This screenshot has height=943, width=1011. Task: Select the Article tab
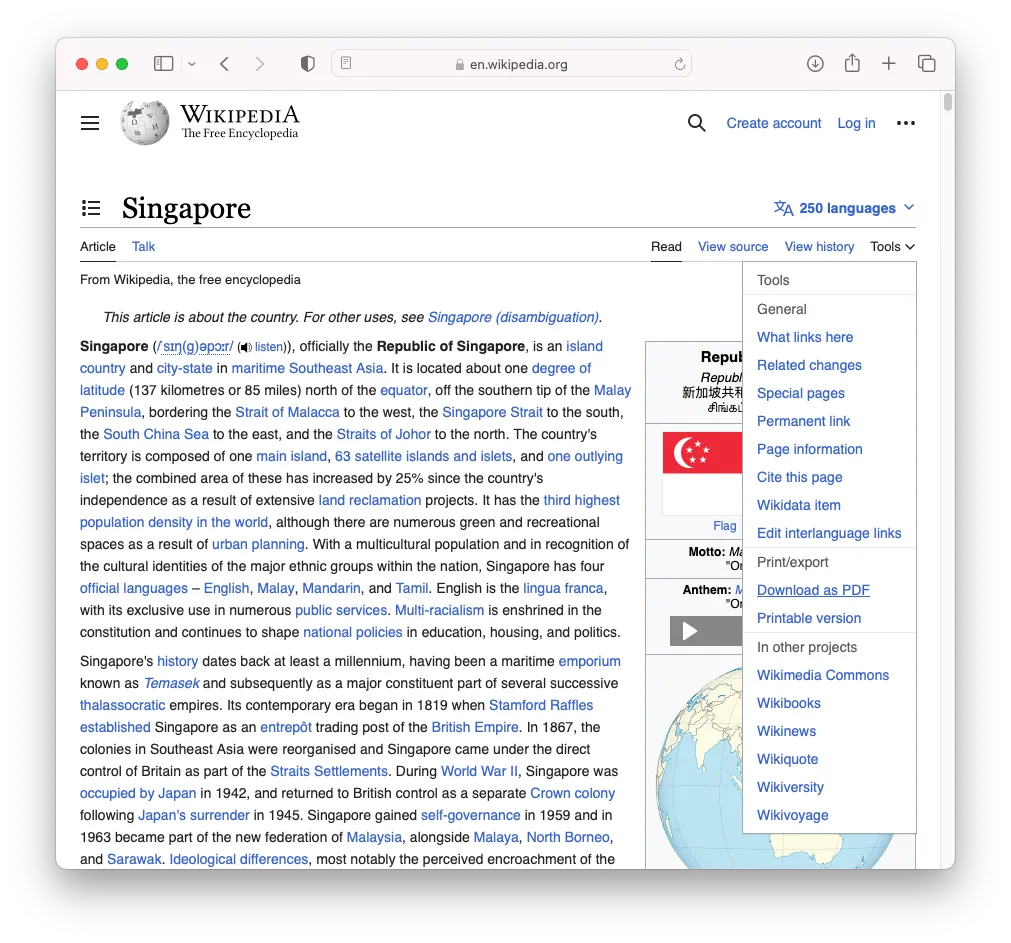[x=97, y=246]
